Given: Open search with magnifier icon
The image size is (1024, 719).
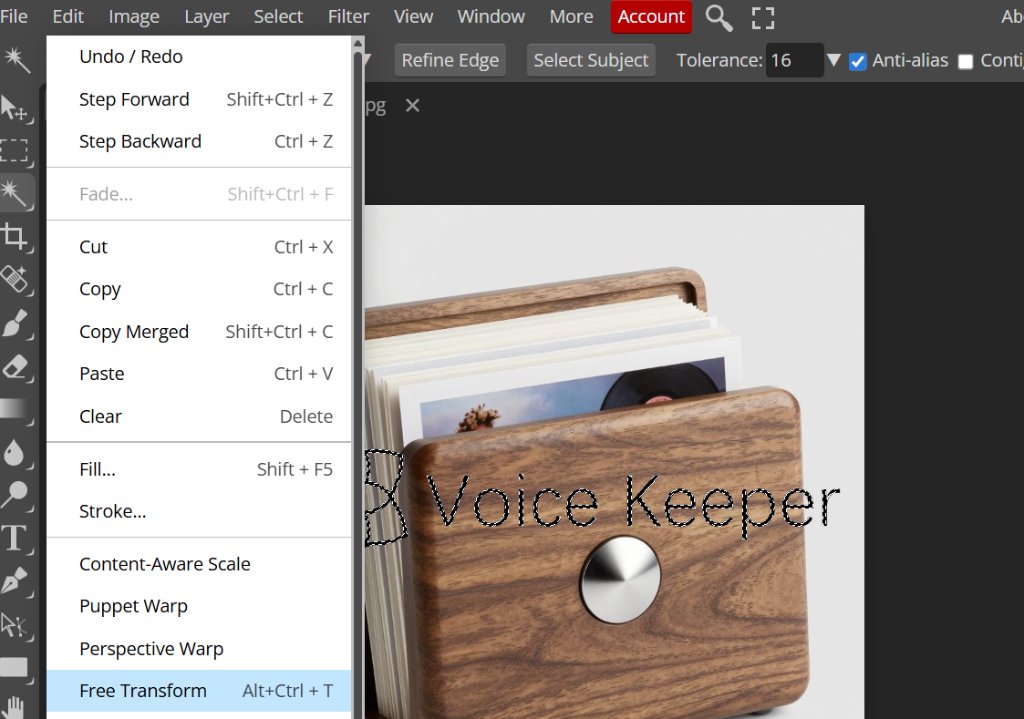Looking at the screenshot, I should 718,18.
